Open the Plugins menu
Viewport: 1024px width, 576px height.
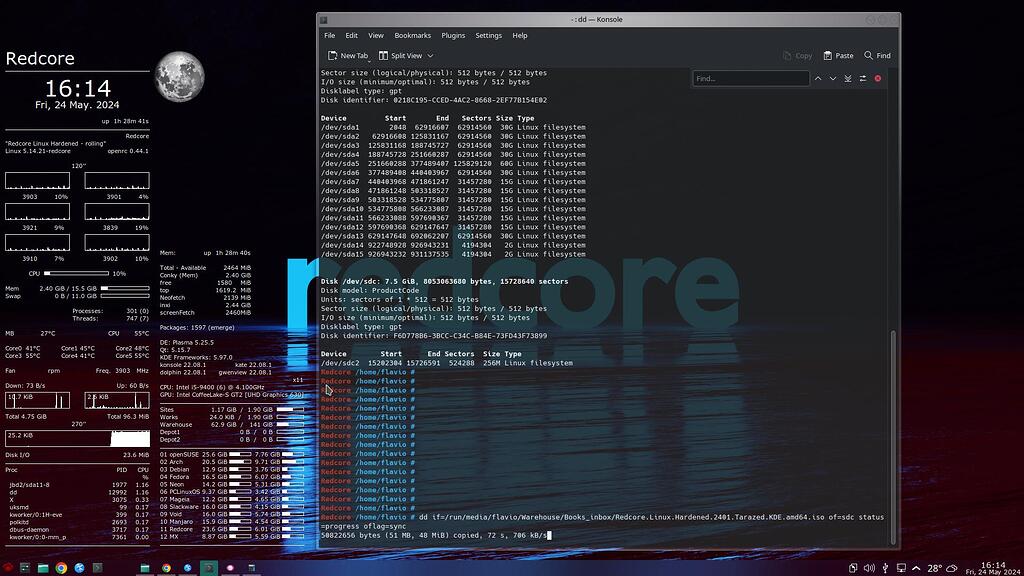click(452, 35)
